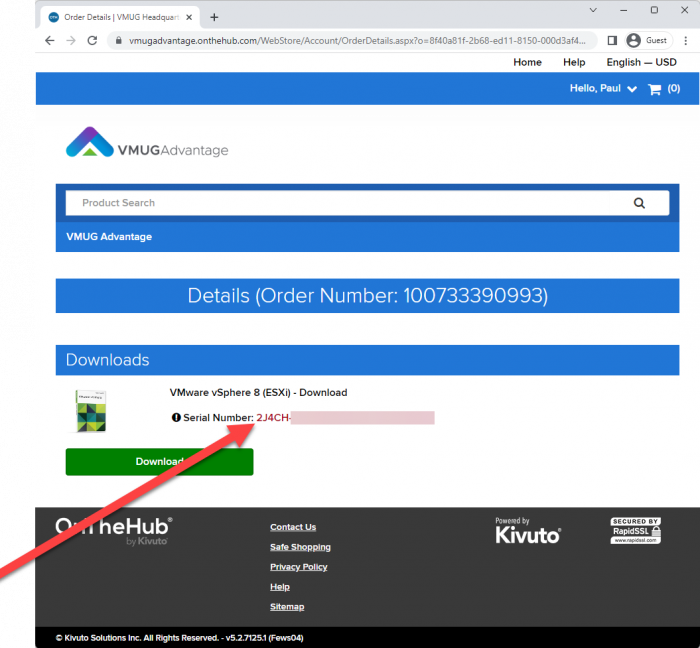The width and height of the screenshot is (700, 648).
Task: Minimize the browser window
Action: point(624,10)
